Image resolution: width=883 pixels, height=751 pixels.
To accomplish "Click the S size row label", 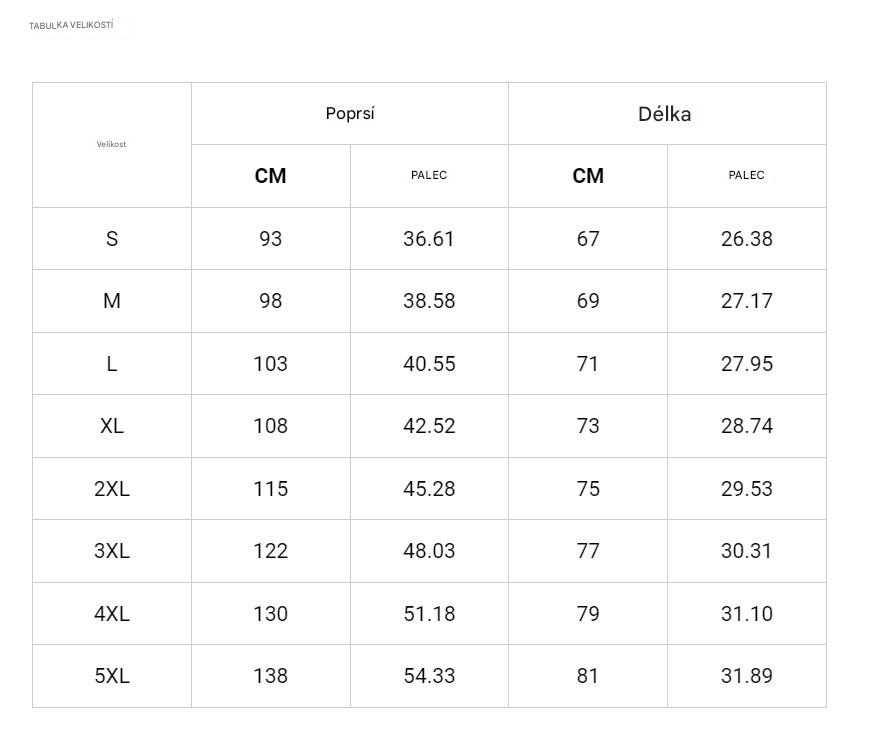I will click(112, 239).
